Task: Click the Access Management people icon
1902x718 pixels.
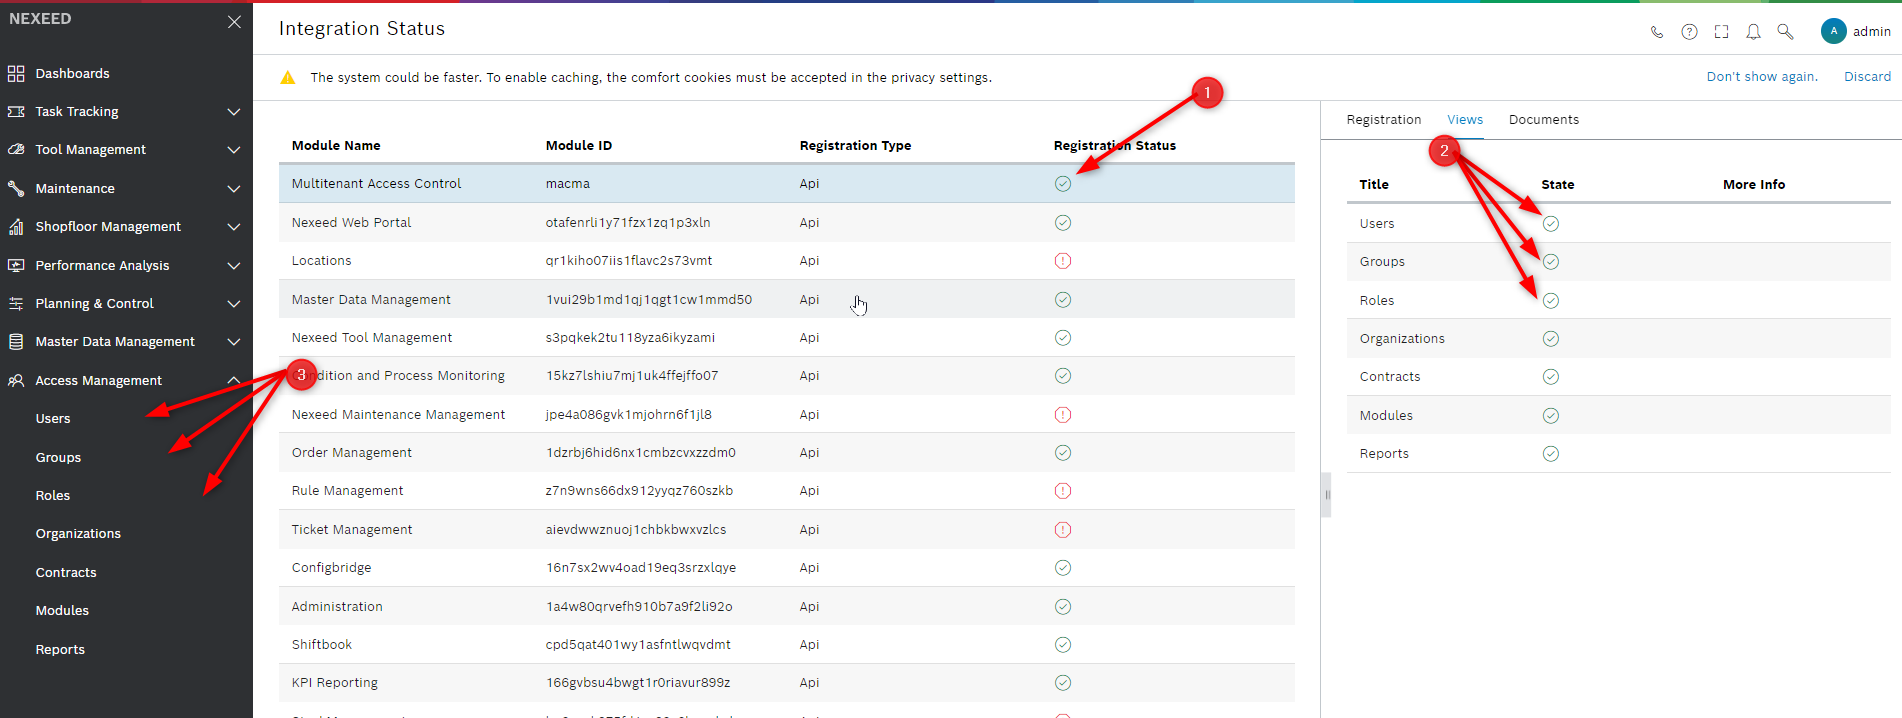Action: click(16, 380)
